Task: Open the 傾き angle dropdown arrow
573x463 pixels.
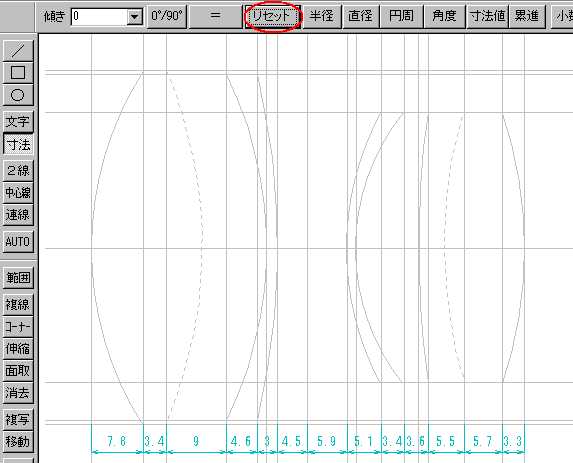Action: (134, 16)
